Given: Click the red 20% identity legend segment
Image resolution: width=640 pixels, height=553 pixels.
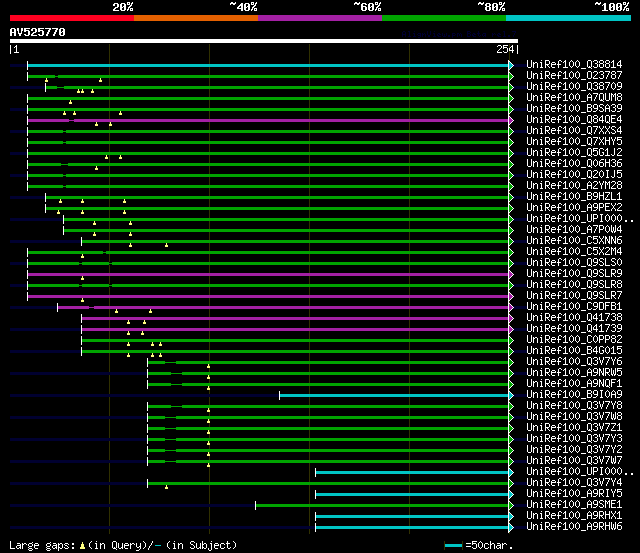Looking at the screenshot, I should [x=71, y=18].
